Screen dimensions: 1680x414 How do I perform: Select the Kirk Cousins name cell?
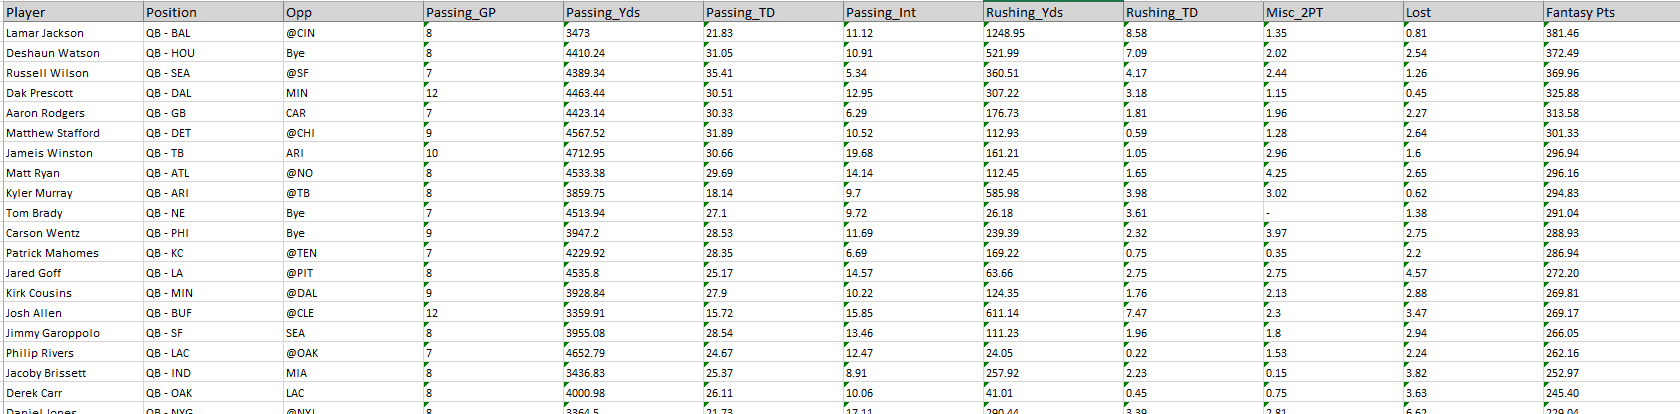[72, 293]
